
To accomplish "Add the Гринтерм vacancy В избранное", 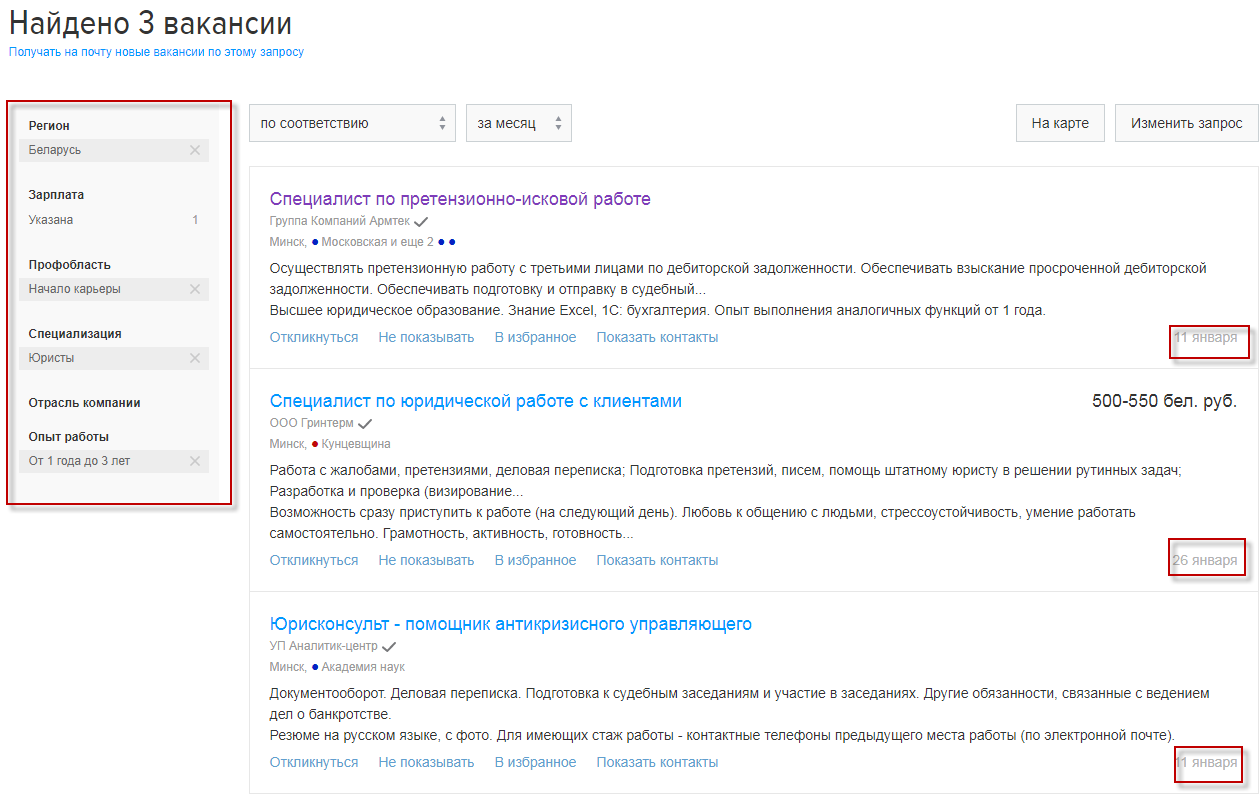I will click(x=535, y=560).
